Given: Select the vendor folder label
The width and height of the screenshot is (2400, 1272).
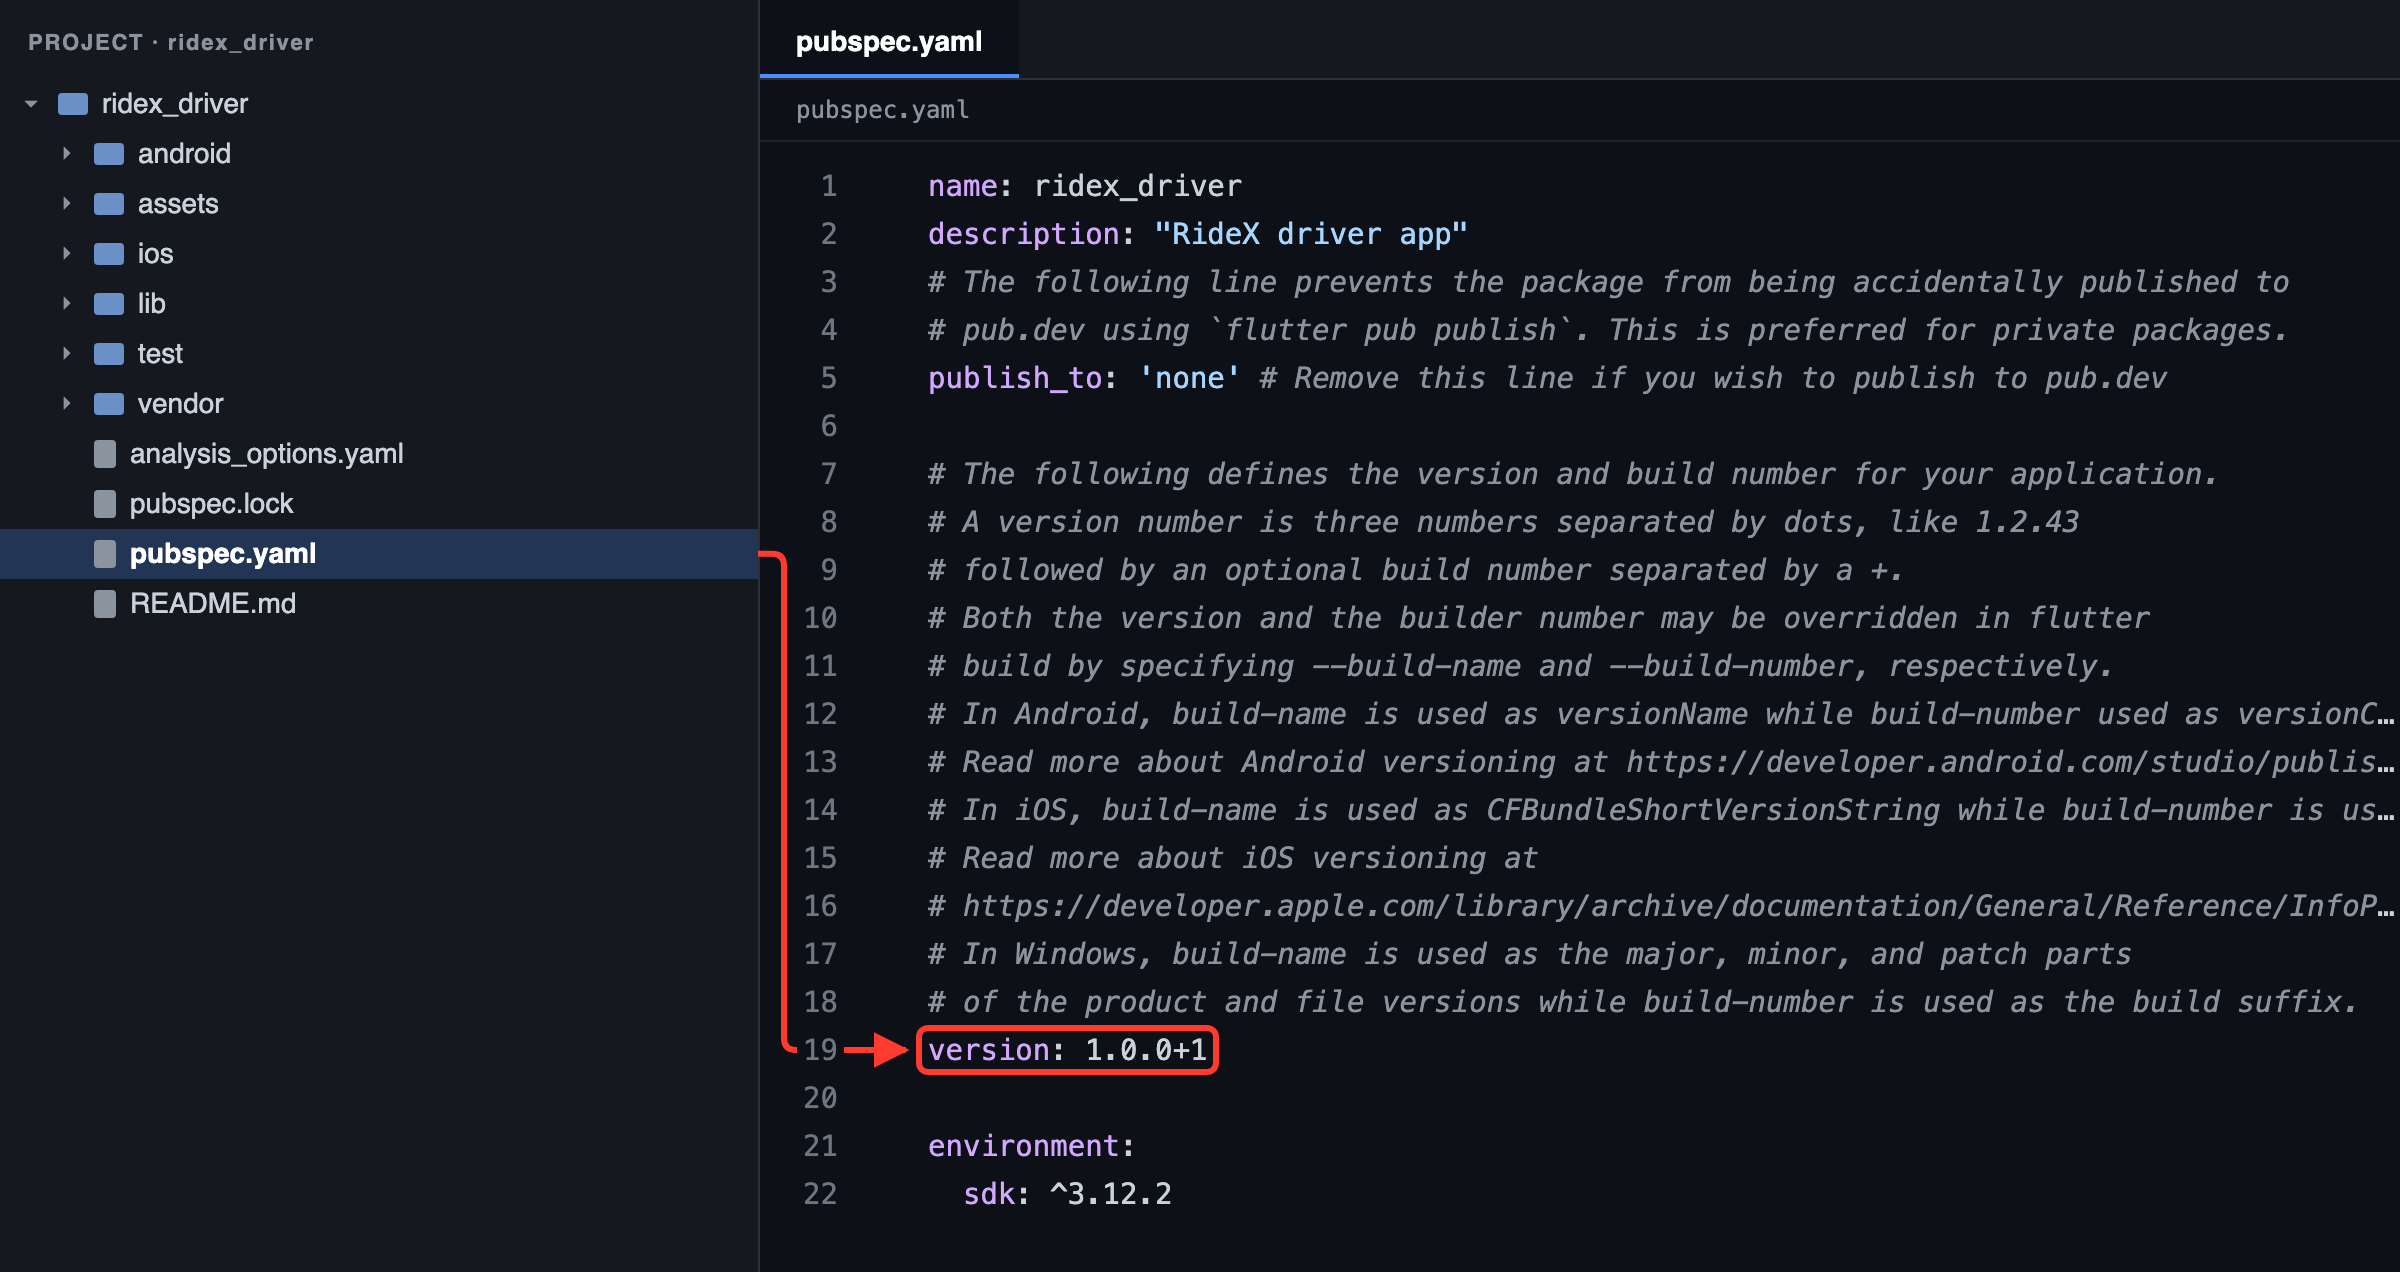Looking at the screenshot, I should pos(180,404).
